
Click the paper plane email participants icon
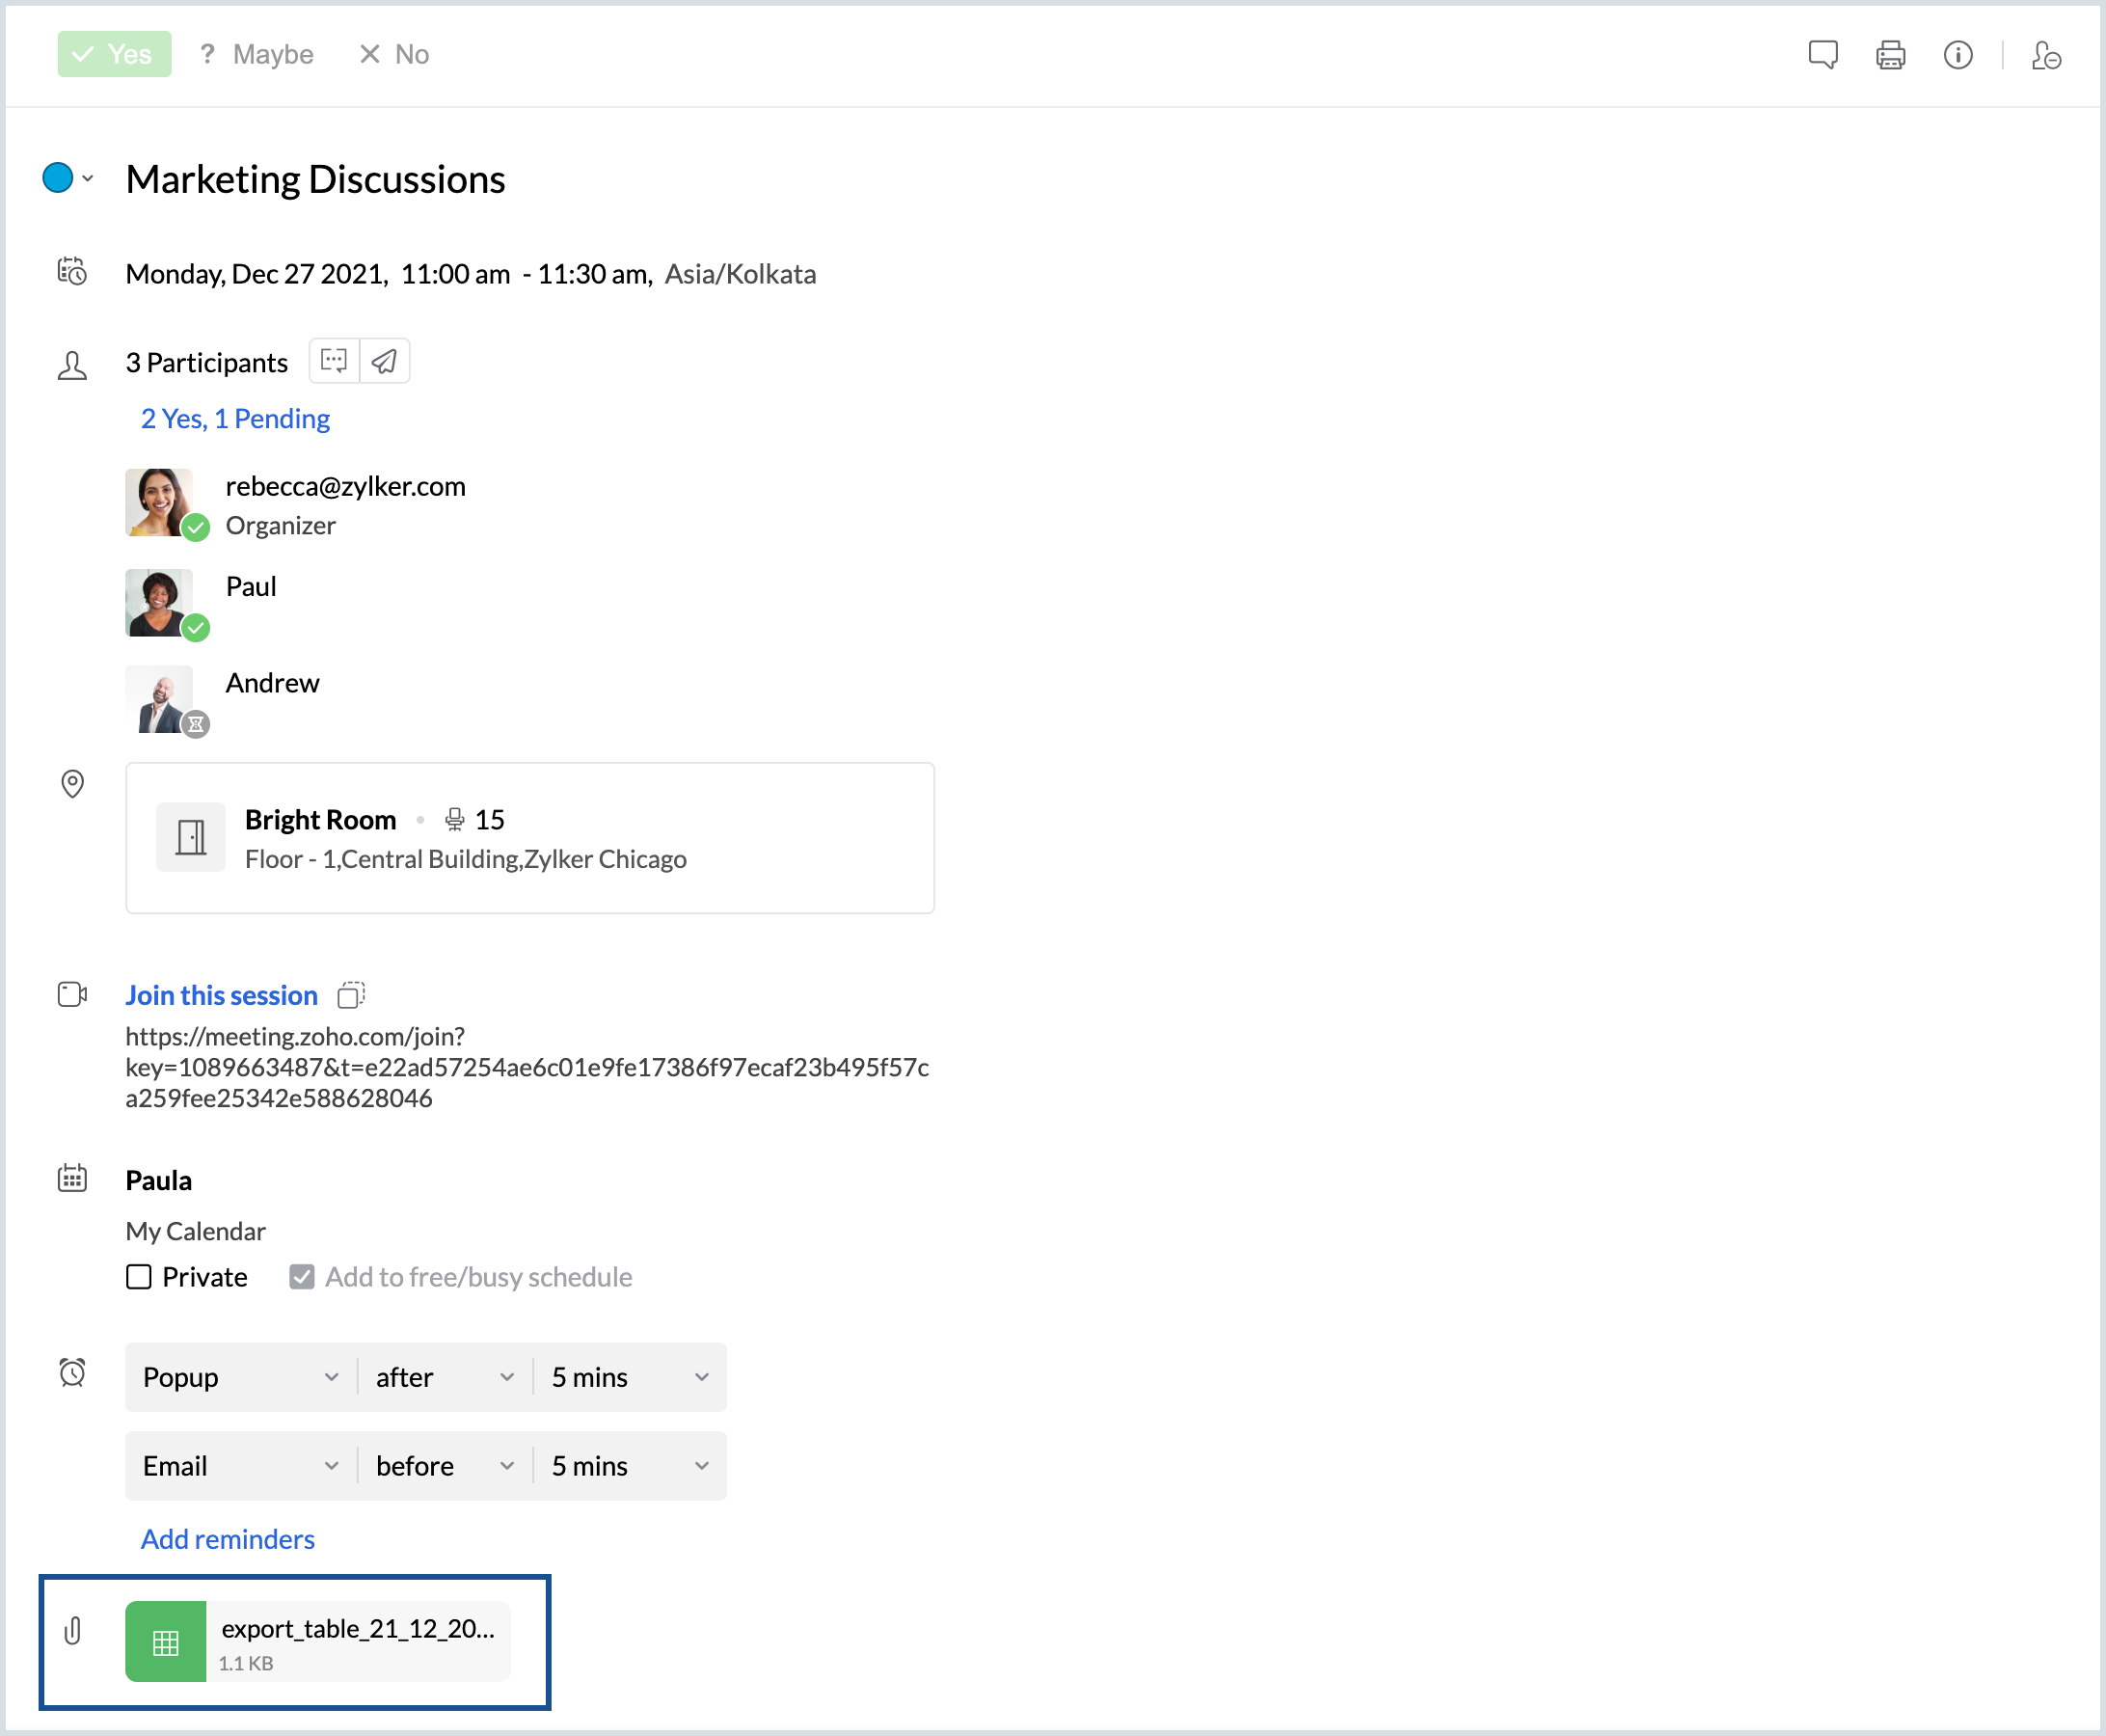click(x=385, y=361)
